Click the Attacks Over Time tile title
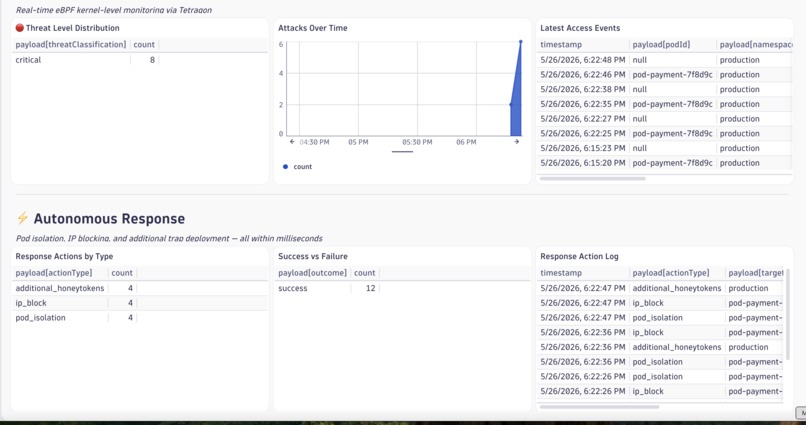 pyautogui.click(x=313, y=28)
